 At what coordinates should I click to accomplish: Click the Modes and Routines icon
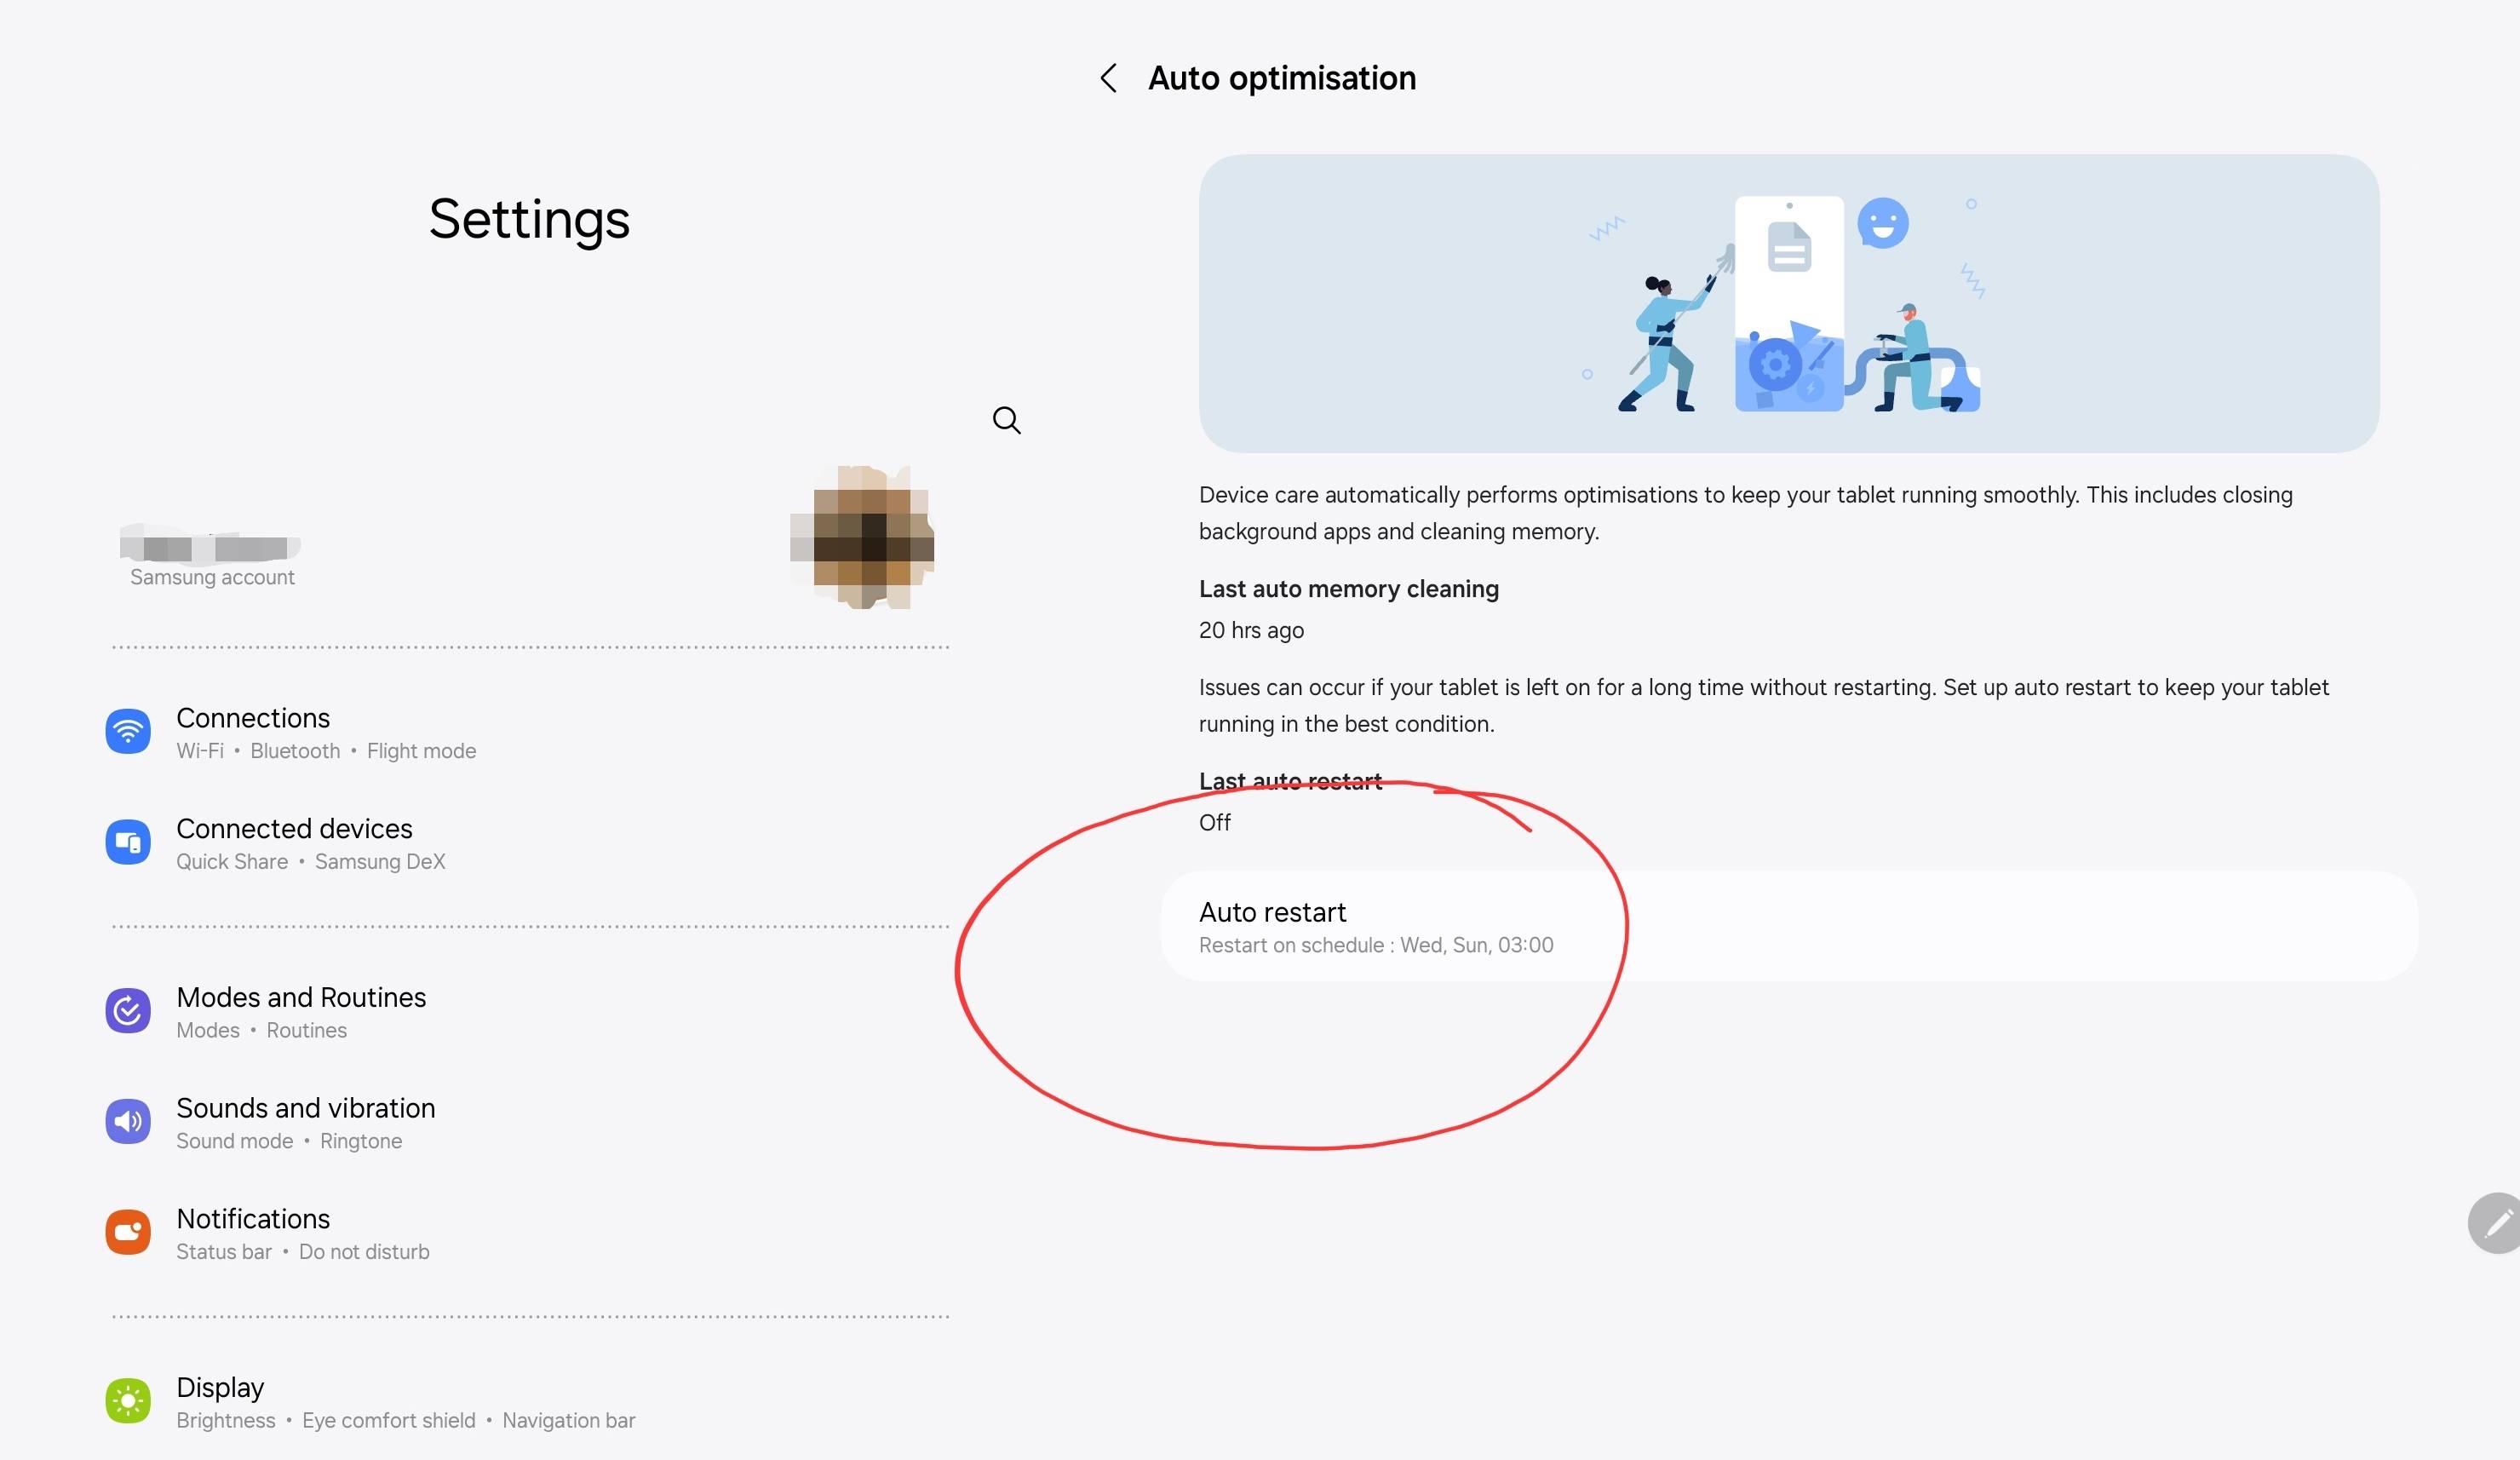pyautogui.click(x=128, y=1011)
